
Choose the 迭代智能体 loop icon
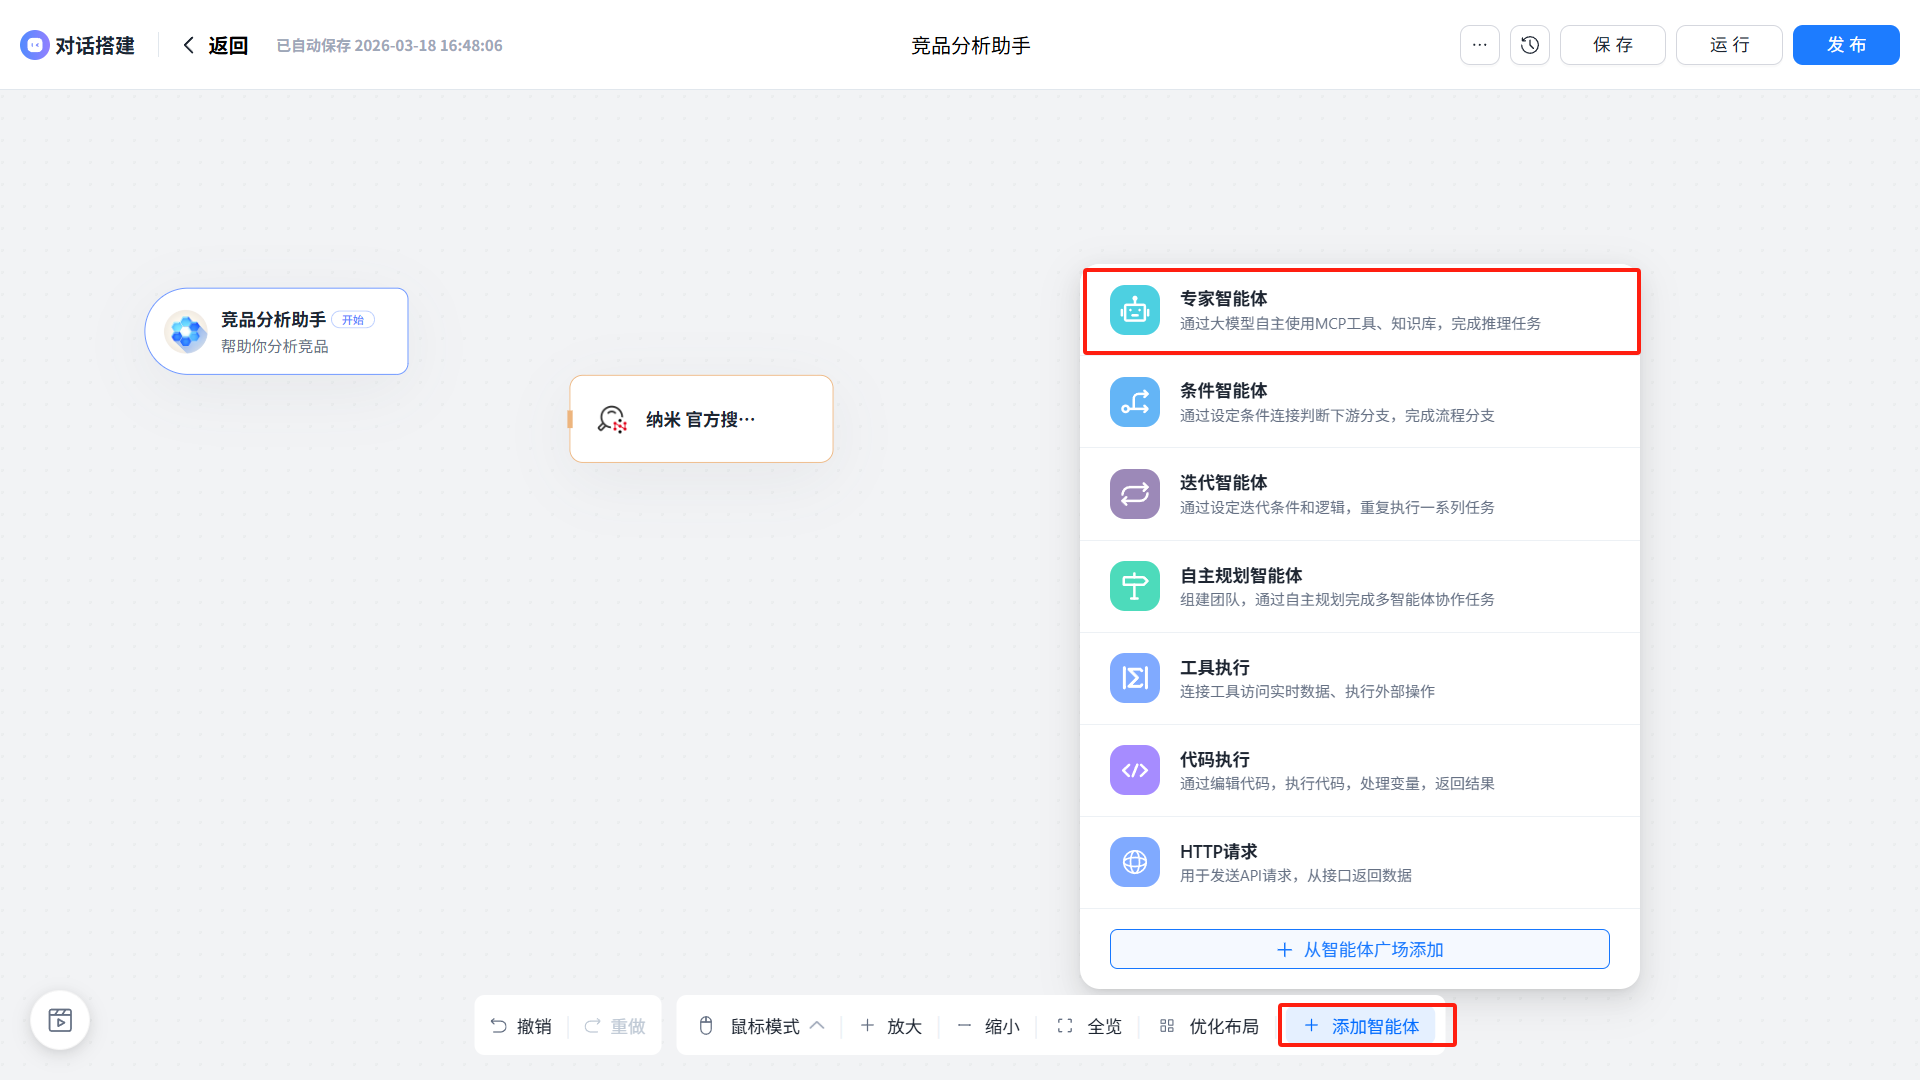(1134, 494)
